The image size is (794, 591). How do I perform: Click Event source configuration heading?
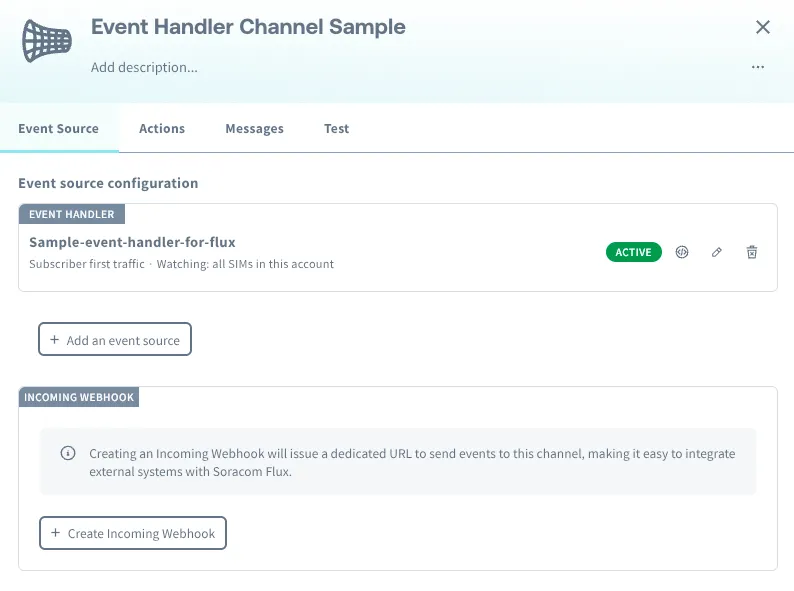pos(108,183)
